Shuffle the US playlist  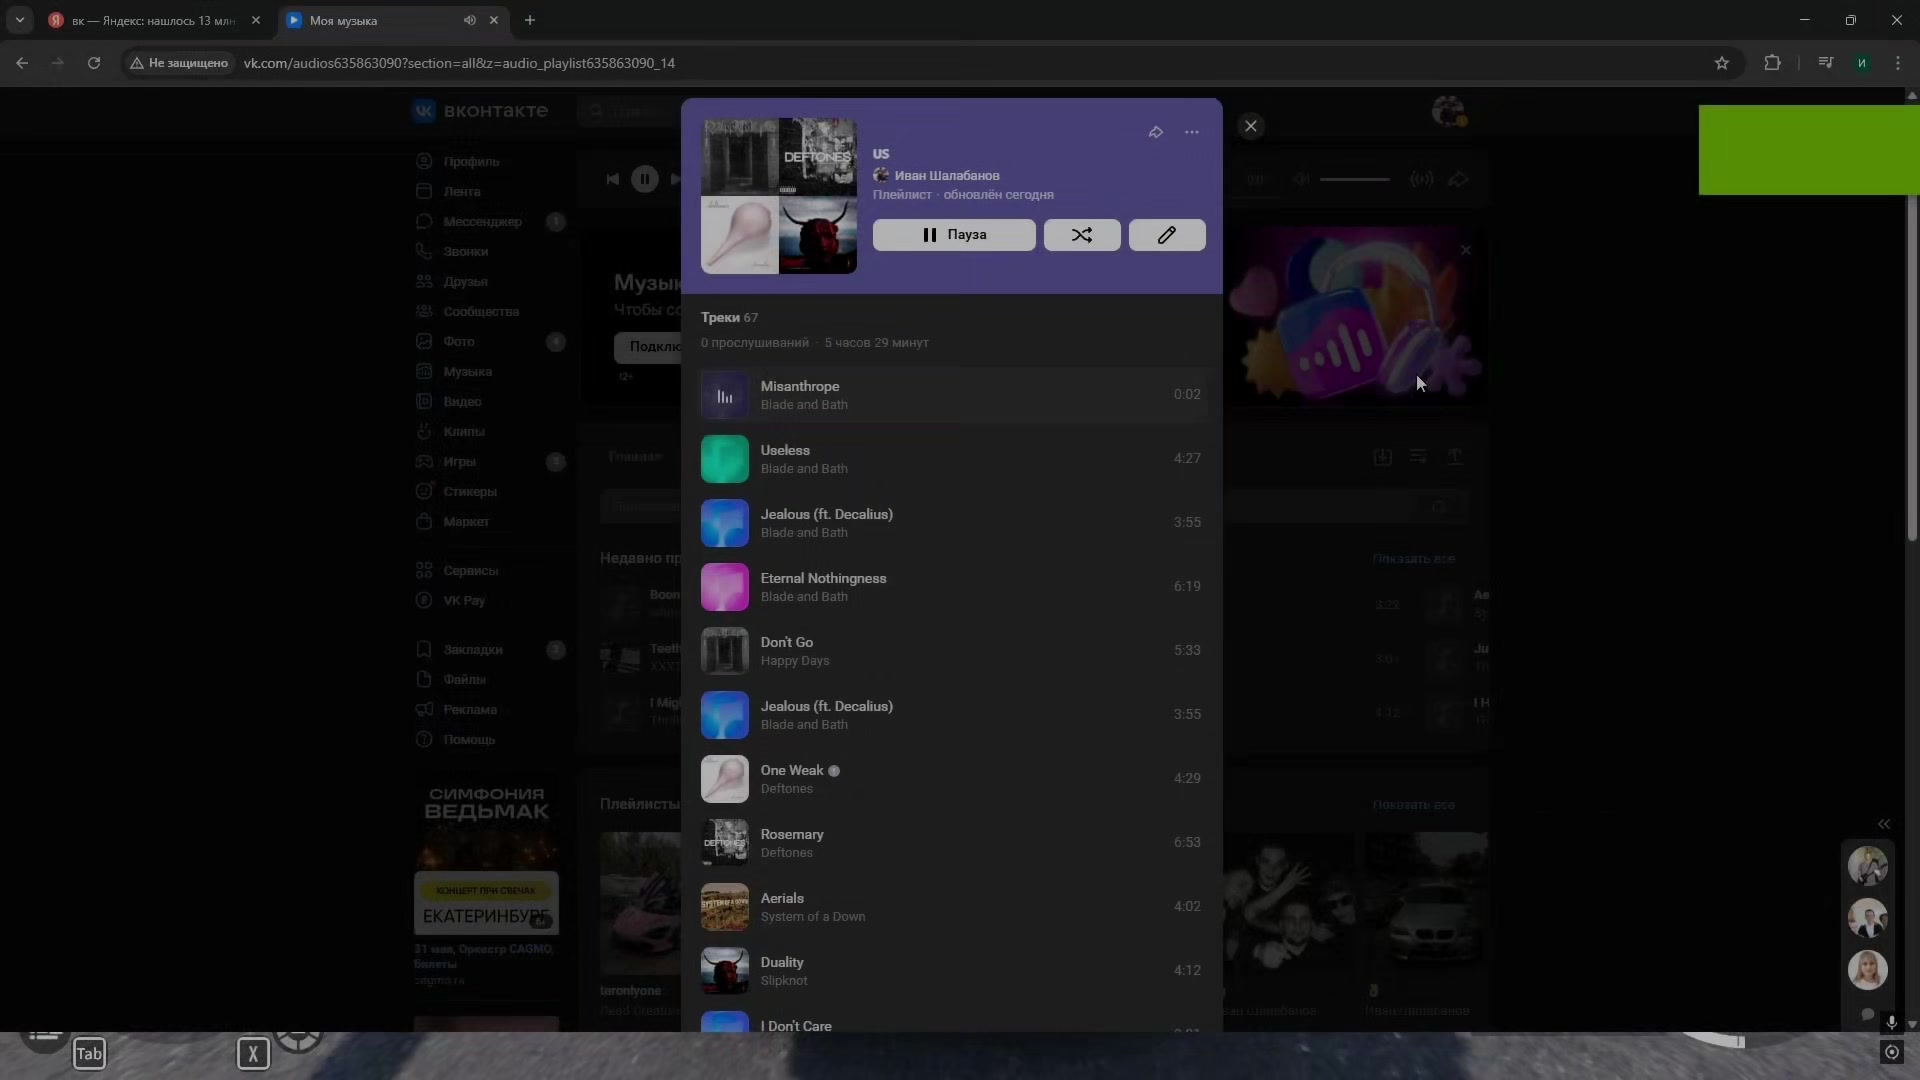click(1082, 235)
